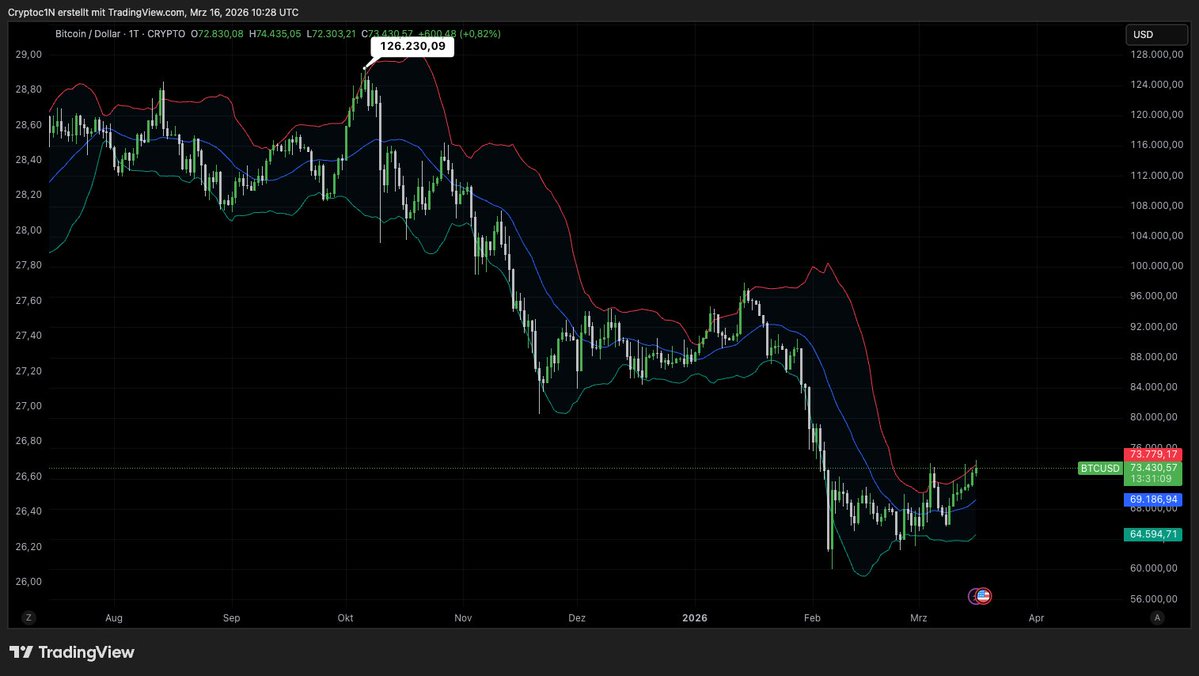Click the 2026 year label on time axis
The height and width of the screenshot is (676, 1199).
[x=694, y=618]
